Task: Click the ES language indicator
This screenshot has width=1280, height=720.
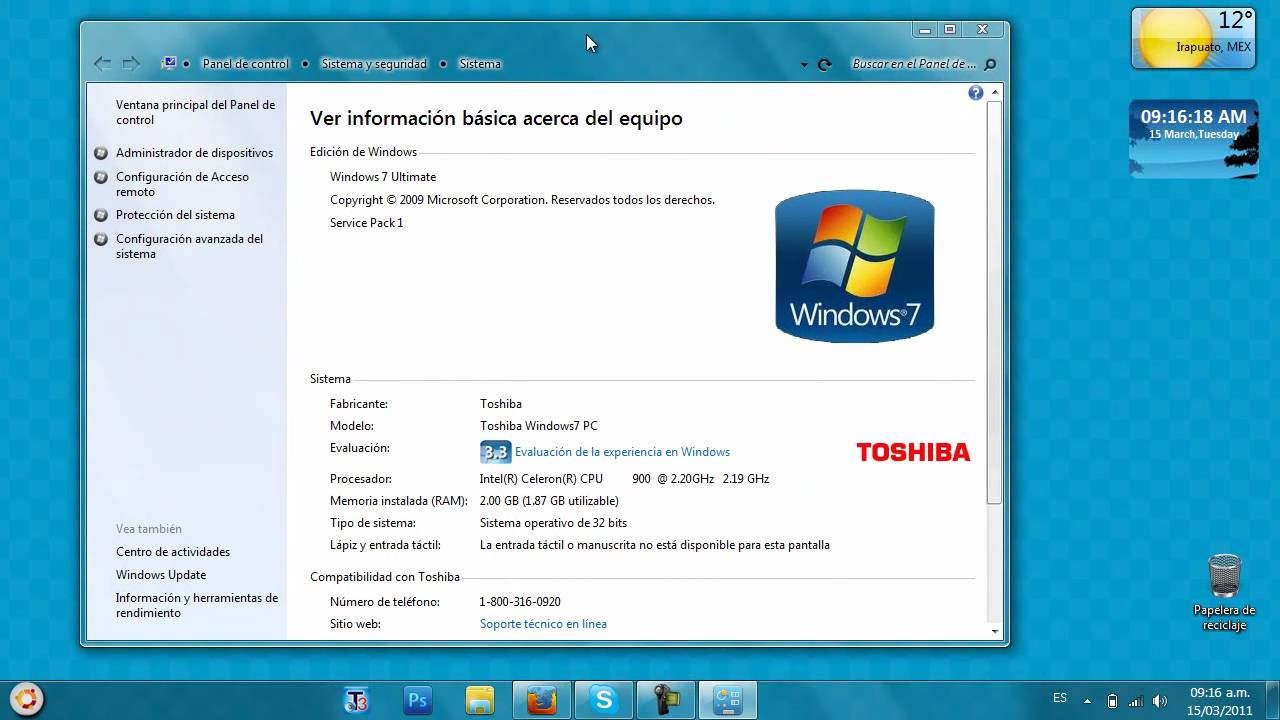Action: [x=1060, y=698]
